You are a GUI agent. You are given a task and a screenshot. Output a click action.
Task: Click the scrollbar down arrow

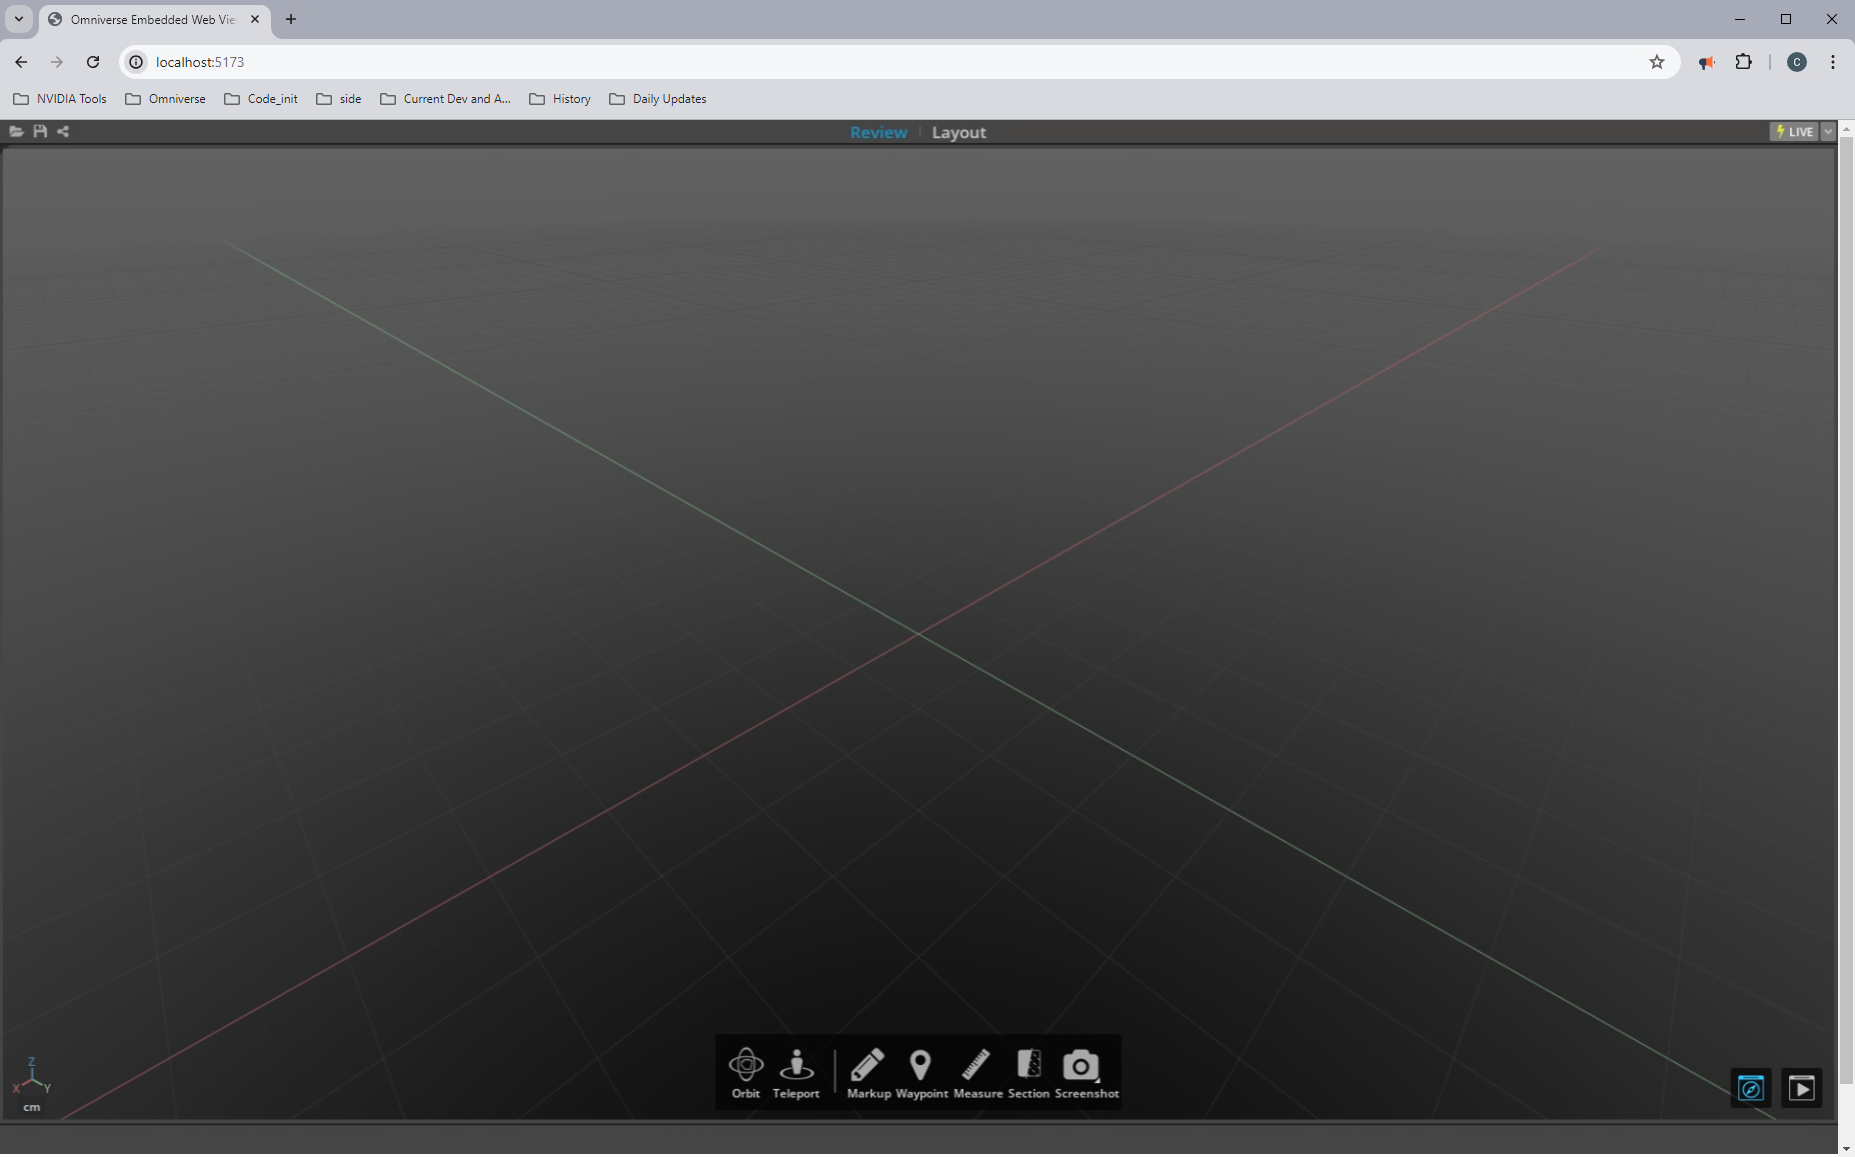1847,1149
